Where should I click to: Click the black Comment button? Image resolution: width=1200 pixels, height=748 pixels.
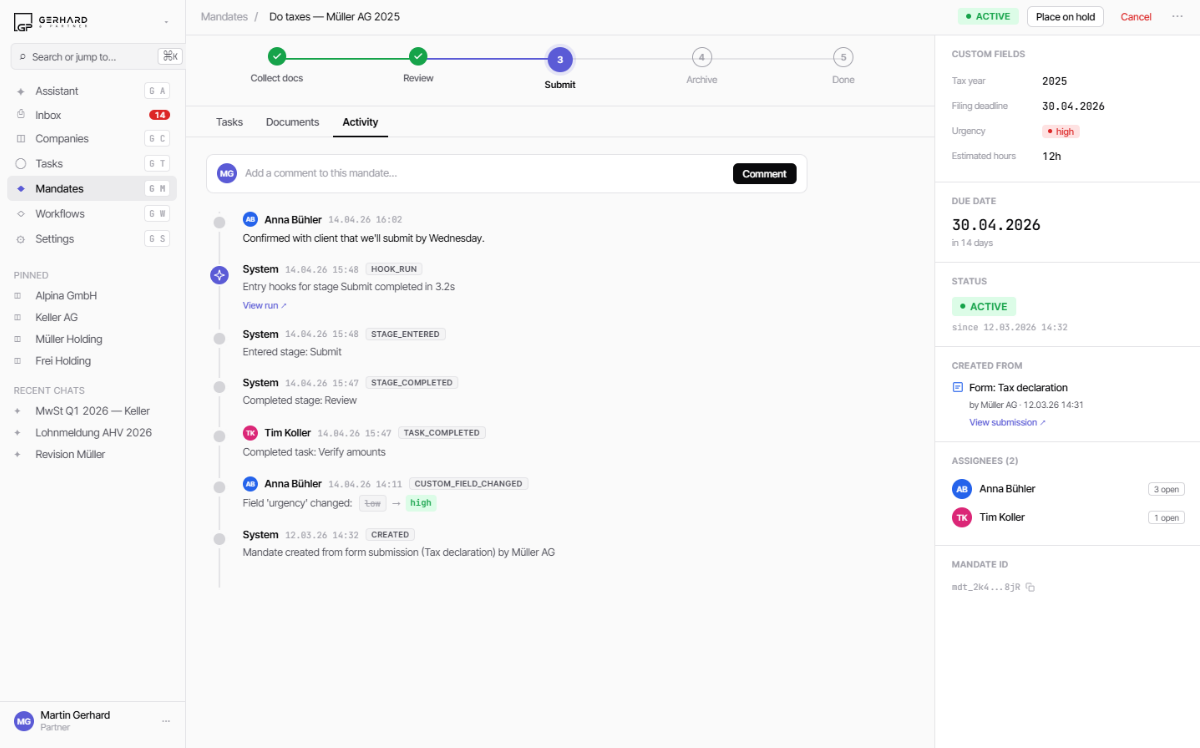coord(765,174)
